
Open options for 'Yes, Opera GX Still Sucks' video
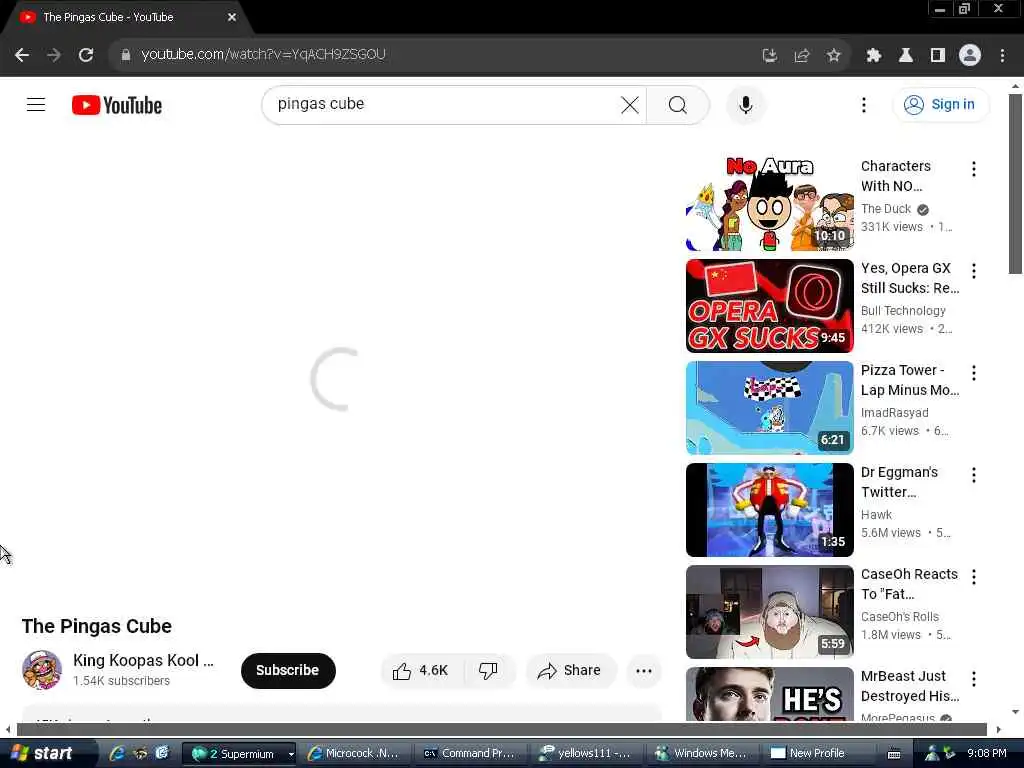(973, 271)
